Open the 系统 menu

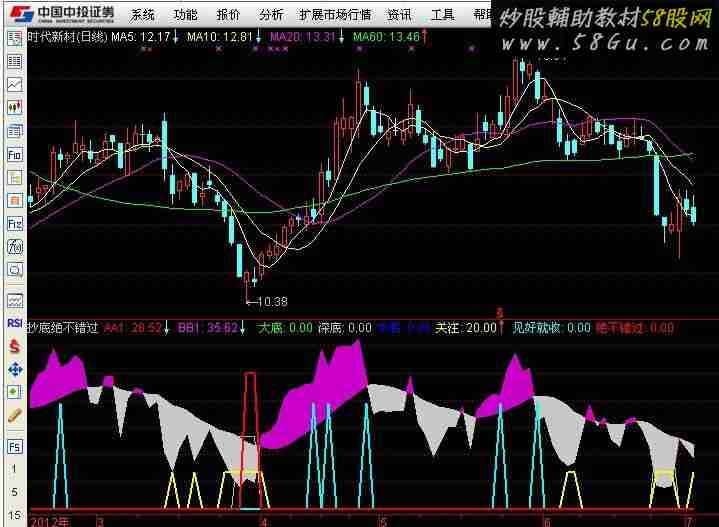tap(143, 14)
